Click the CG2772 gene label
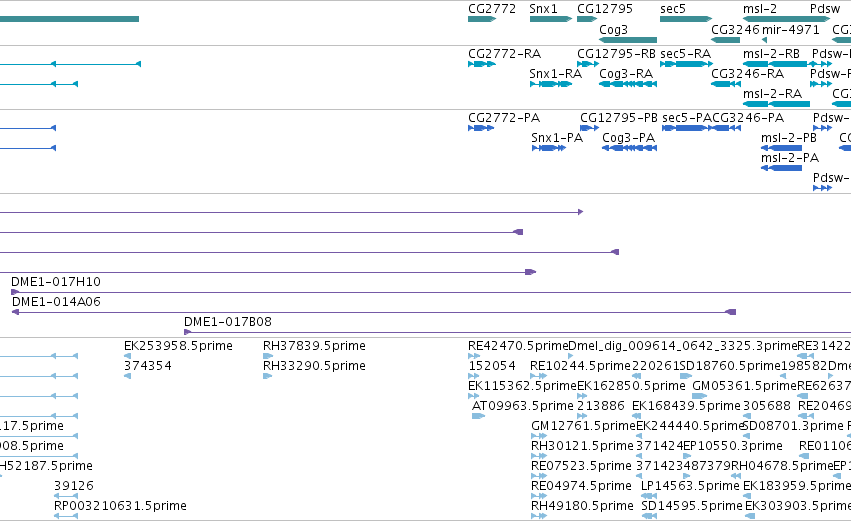 click(x=492, y=9)
